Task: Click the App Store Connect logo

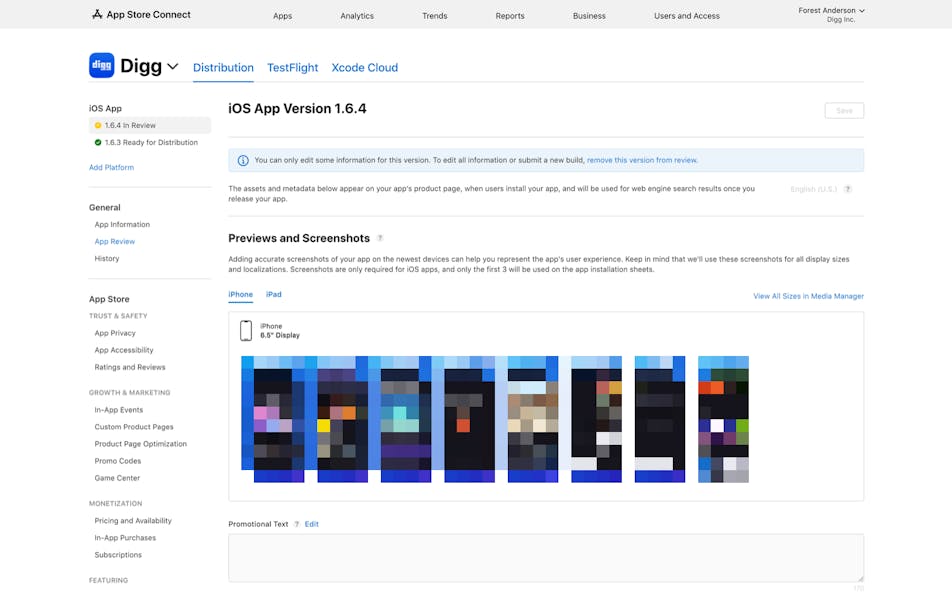Action: [x=141, y=15]
